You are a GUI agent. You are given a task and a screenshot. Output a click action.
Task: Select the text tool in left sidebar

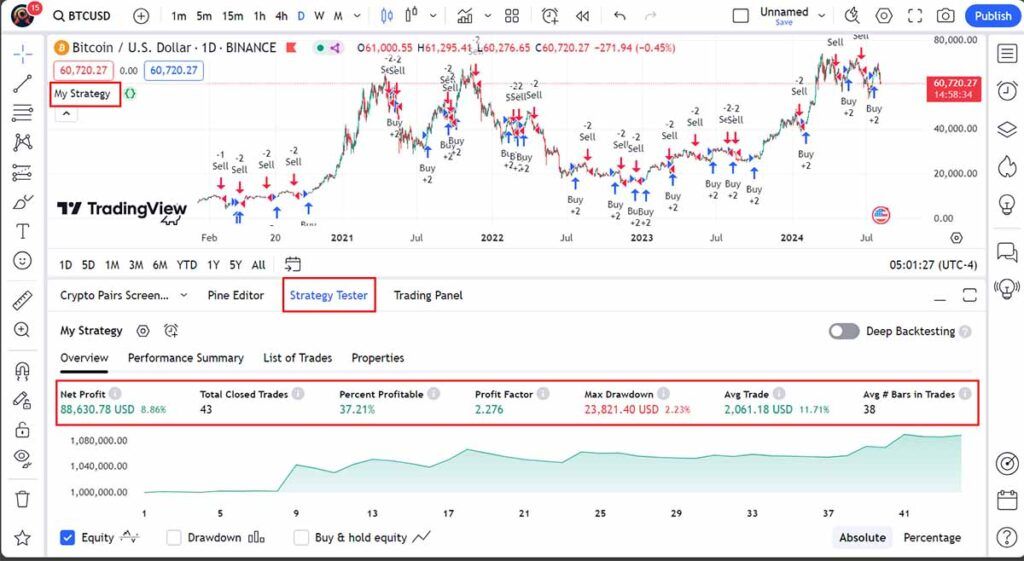point(22,231)
